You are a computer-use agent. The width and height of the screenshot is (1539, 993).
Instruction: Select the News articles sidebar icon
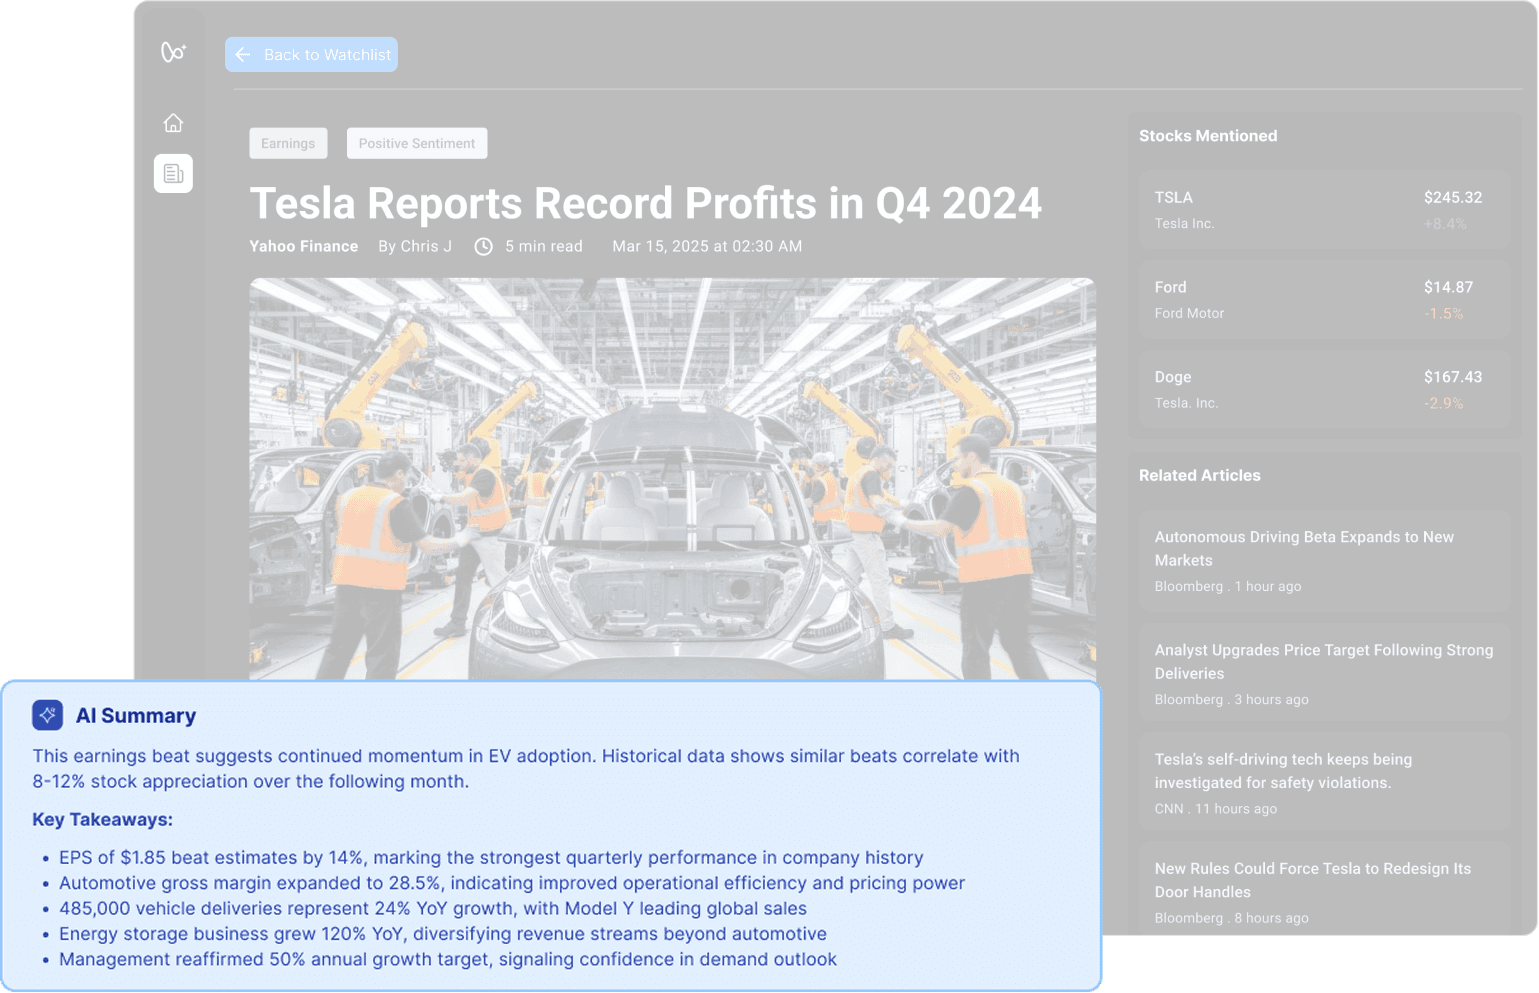(173, 173)
